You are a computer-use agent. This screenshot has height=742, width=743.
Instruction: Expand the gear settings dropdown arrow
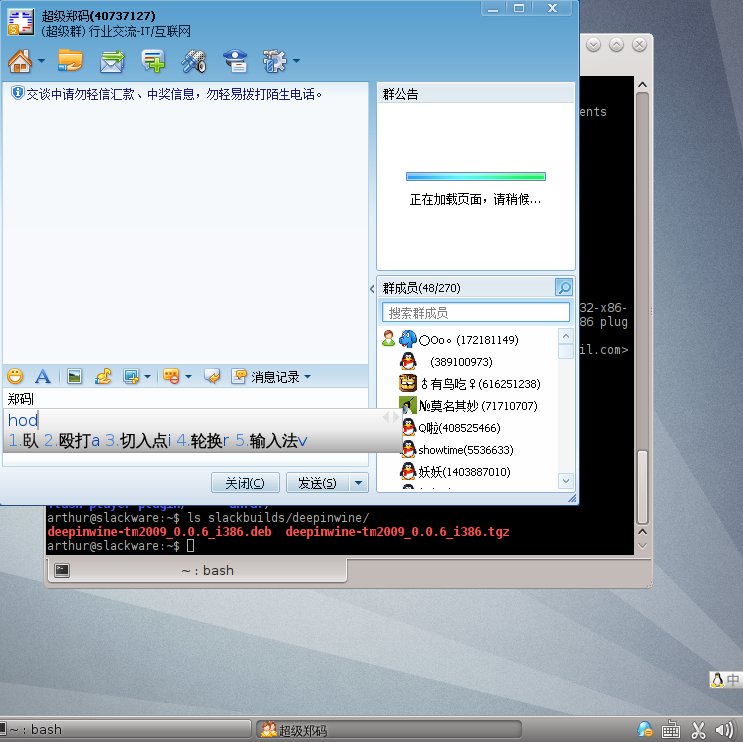(x=297, y=61)
